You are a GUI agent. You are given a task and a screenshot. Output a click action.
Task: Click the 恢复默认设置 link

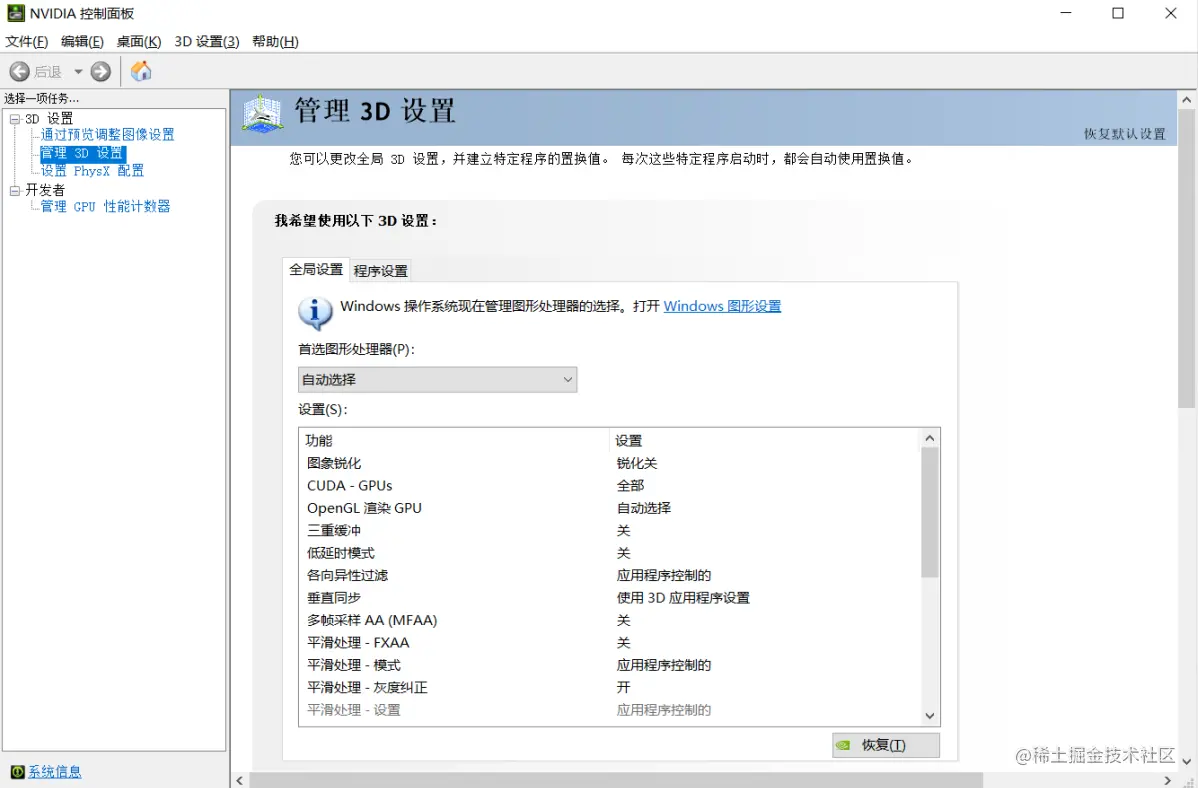[1125, 134]
